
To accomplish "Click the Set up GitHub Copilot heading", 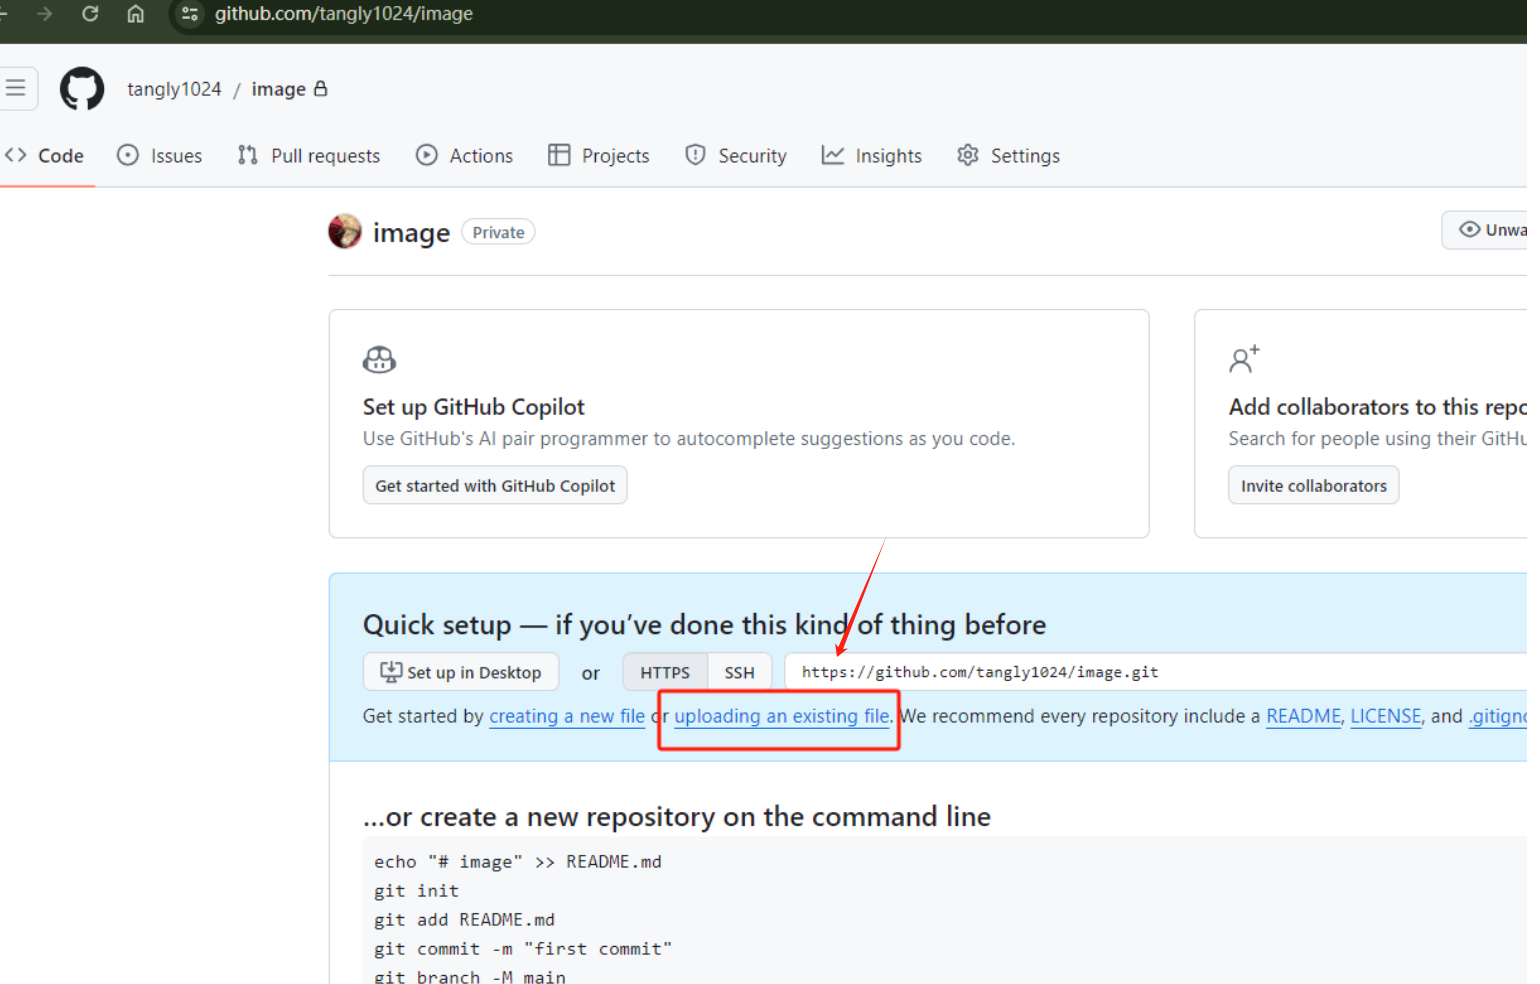I will (474, 407).
